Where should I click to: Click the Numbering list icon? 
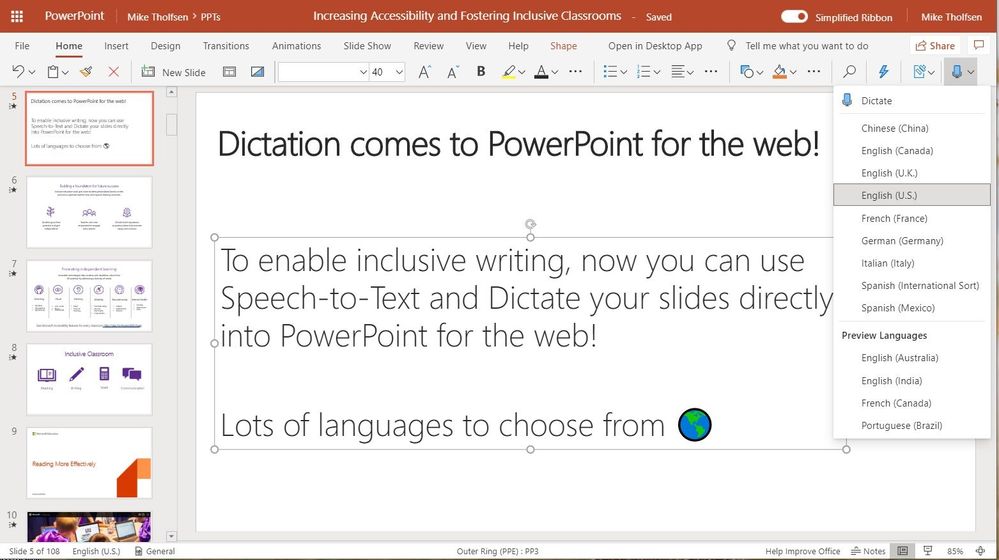tap(643, 72)
